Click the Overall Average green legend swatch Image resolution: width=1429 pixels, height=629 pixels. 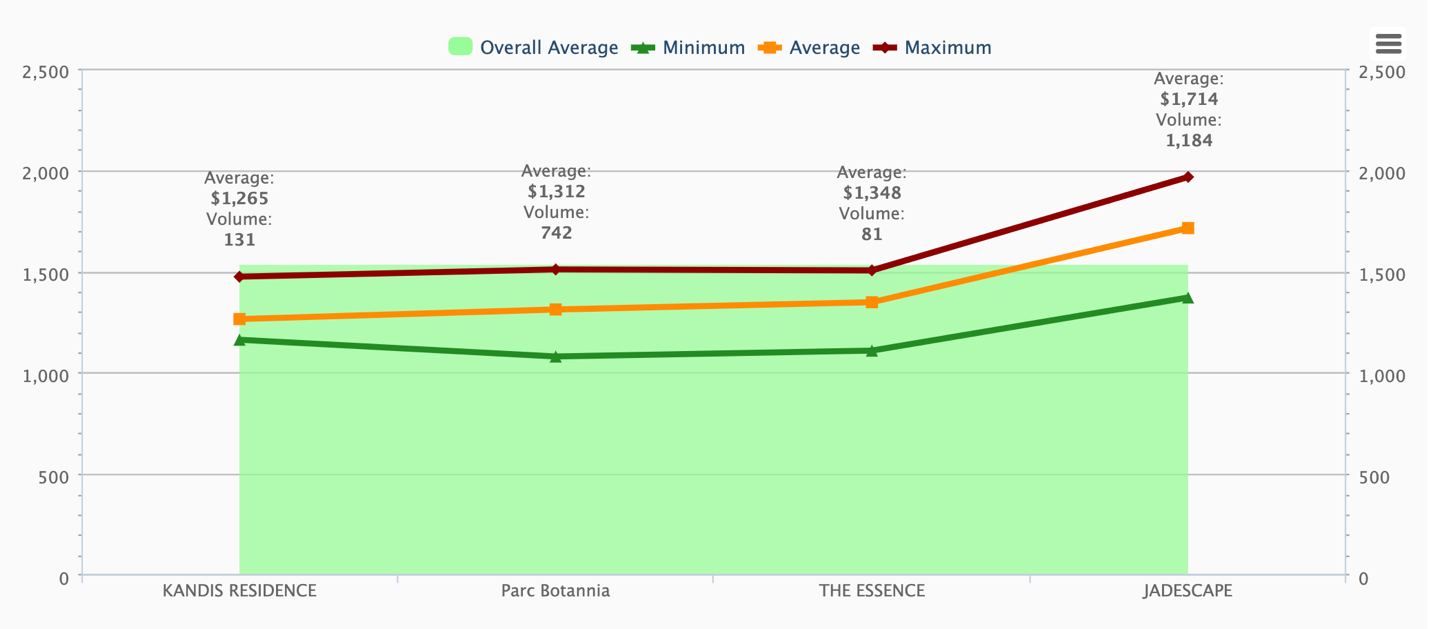tap(460, 47)
